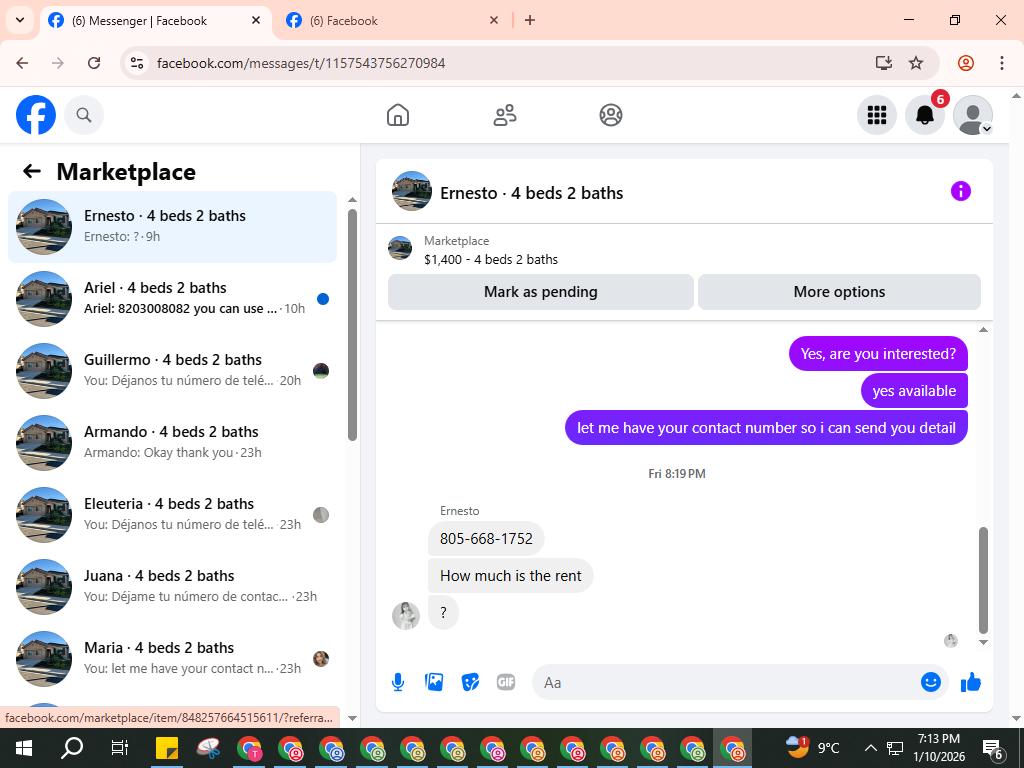Open the Chrome profile icon
The image size is (1024, 768).
966,63
